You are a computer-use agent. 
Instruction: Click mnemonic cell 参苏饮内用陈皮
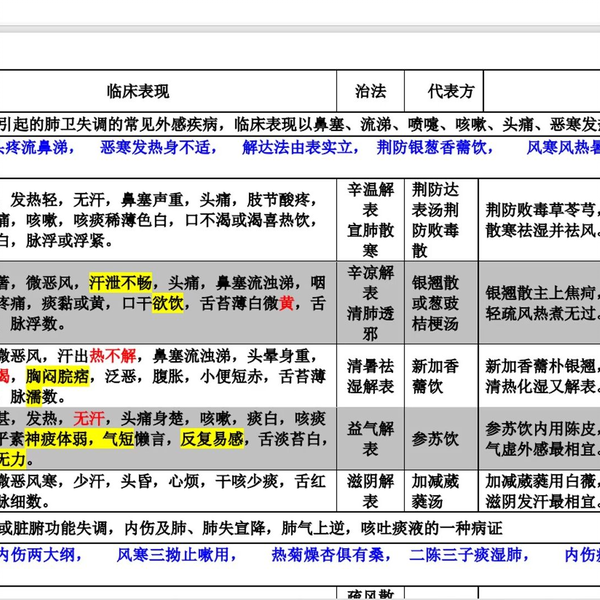539,439
